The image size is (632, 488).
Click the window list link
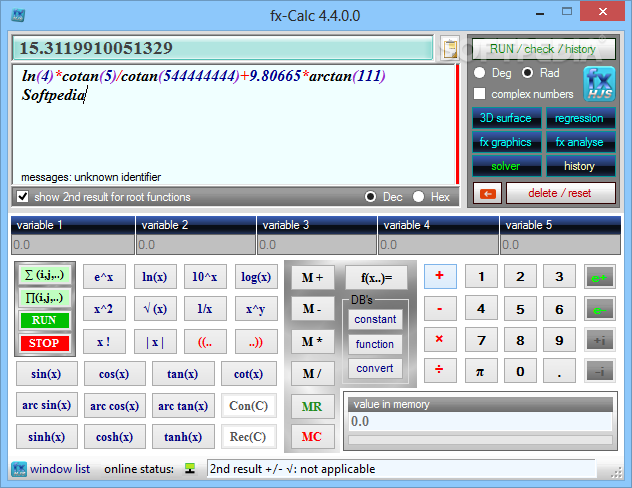tap(60, 469)
